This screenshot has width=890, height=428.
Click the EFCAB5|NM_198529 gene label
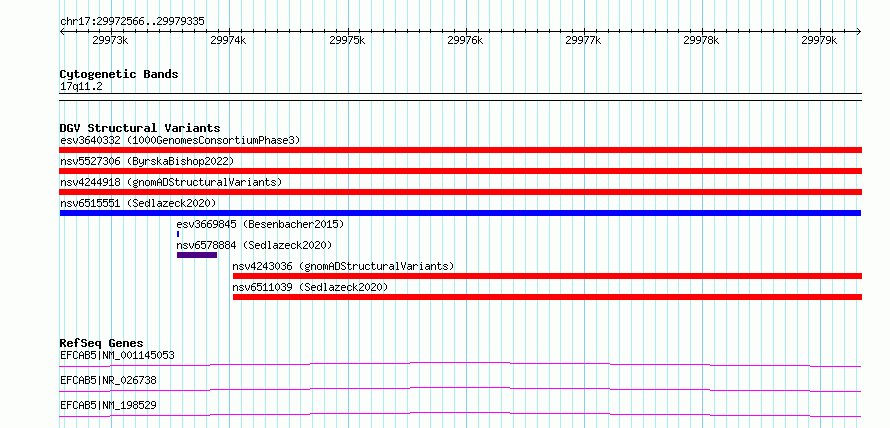(x=108, y=405)
